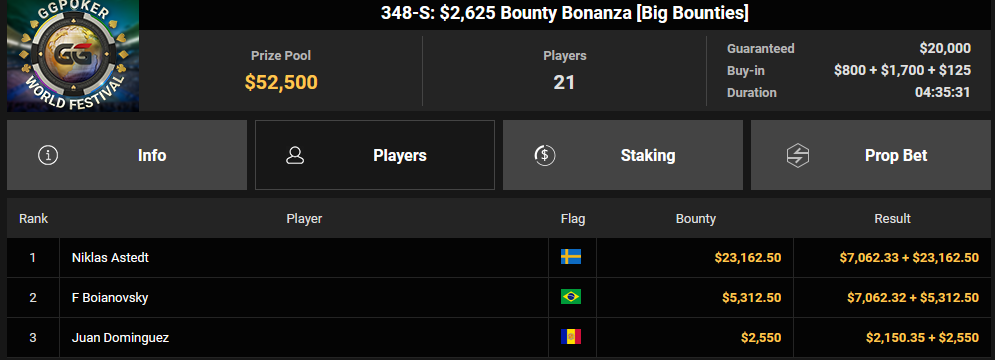Click the Players person silhouette icon

pos(295,156)
